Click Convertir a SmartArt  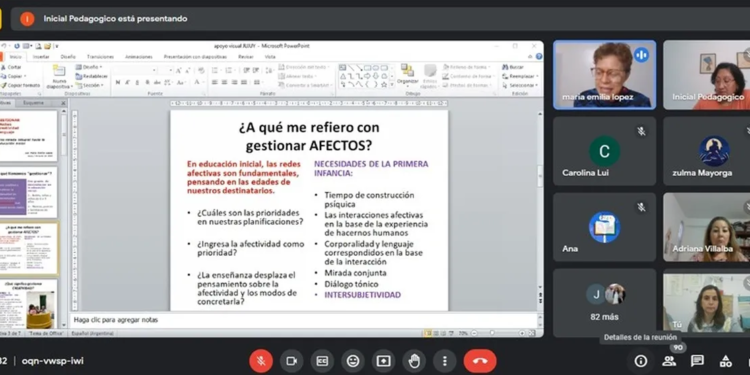[306, 86]
